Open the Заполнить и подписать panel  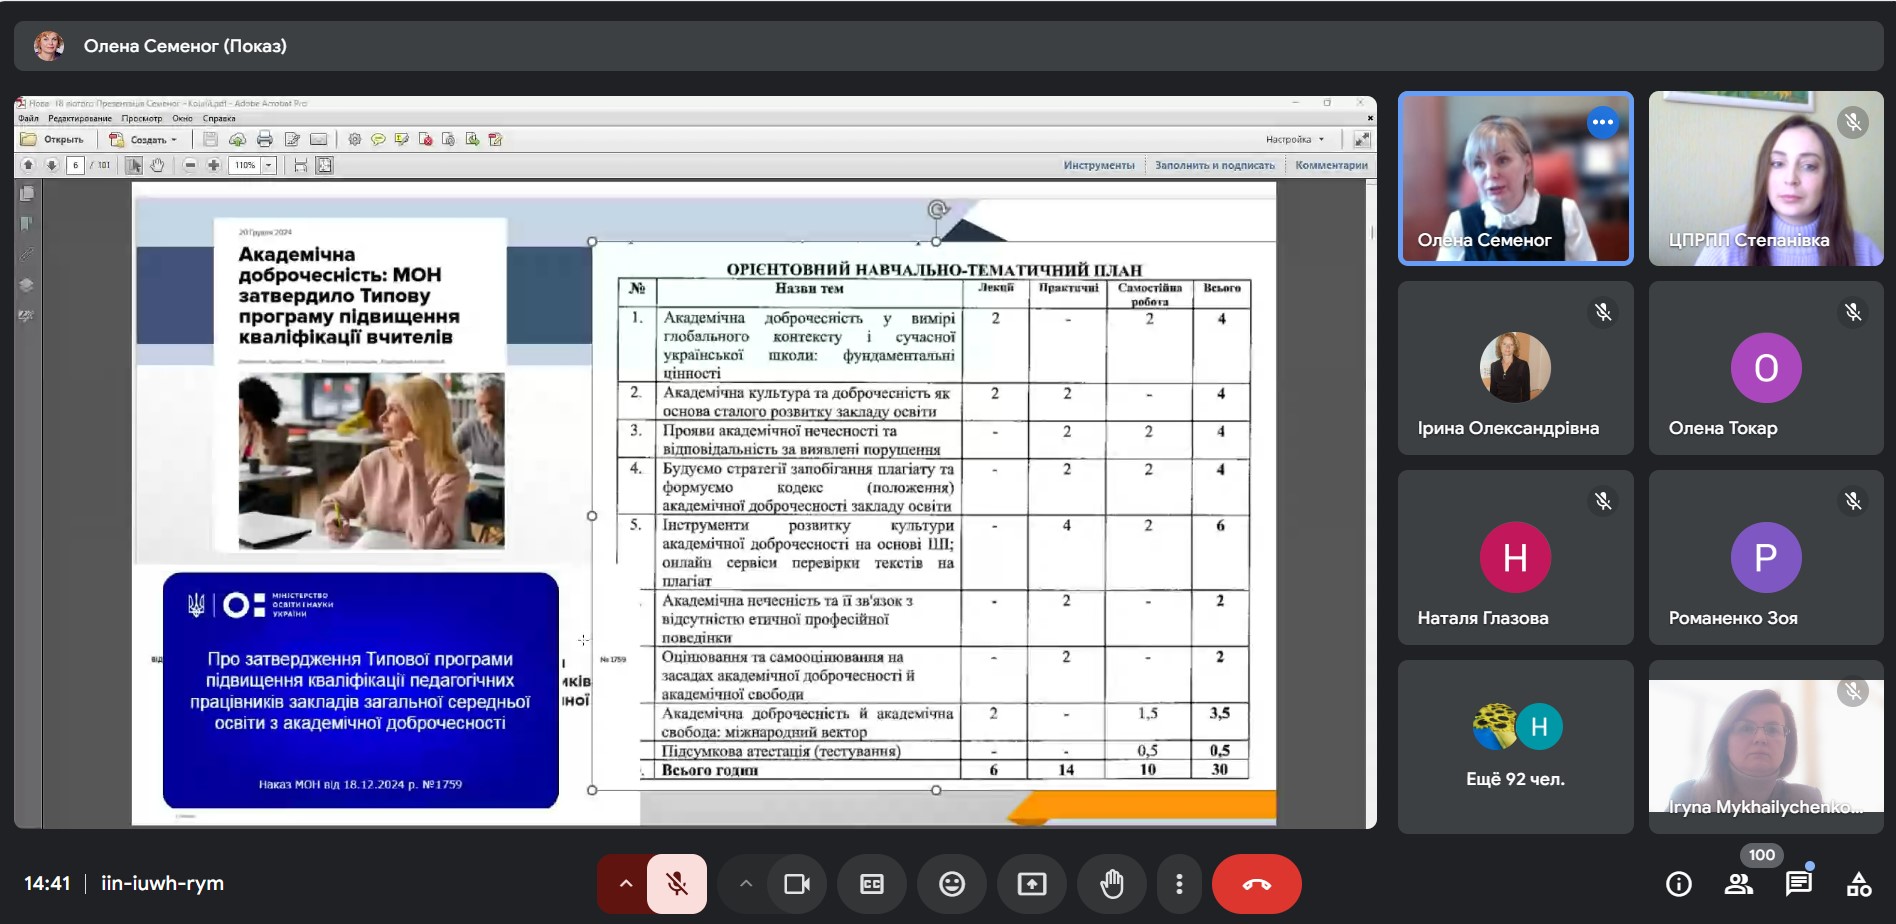coord(1215,165)
